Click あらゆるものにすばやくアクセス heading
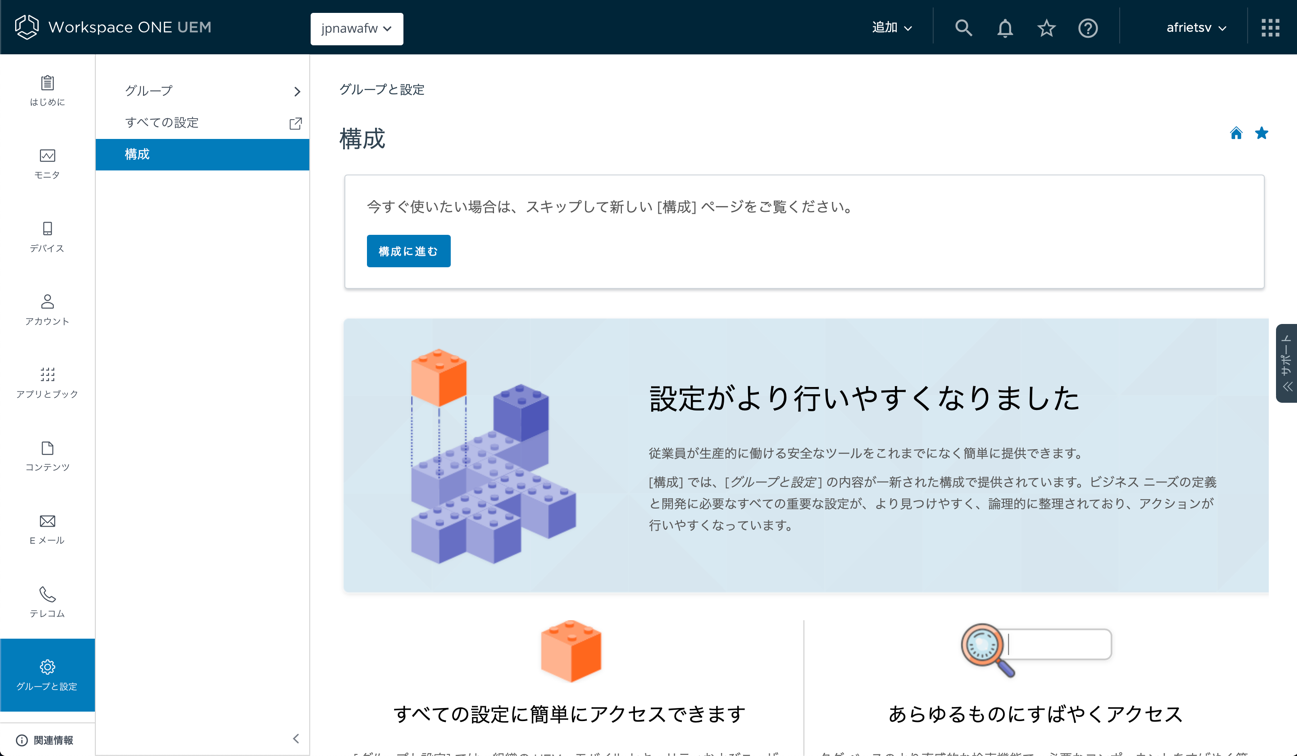Image resolution: width=1297 pixels, height=756 pixels. (1035, 714)
